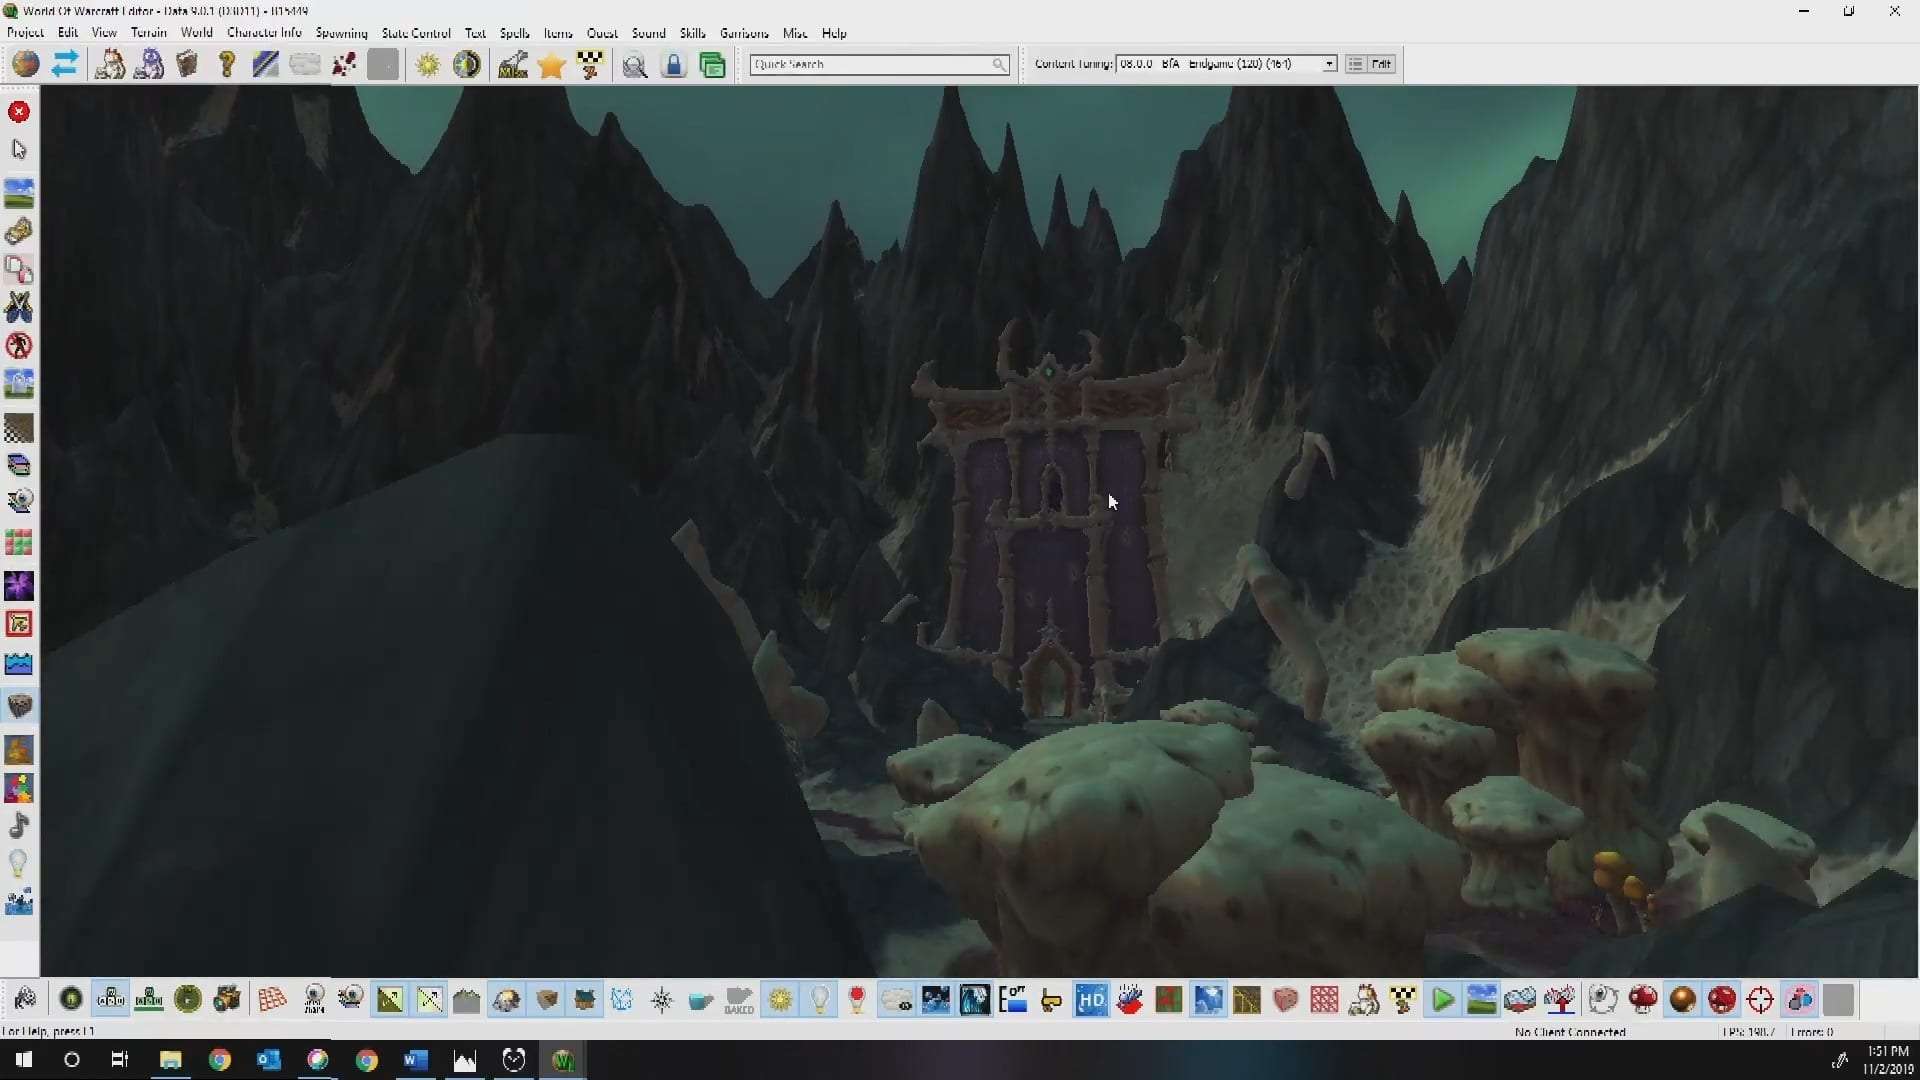Click the list view button next to Edit
Viewport: 1920px width, 1080px height.
pyautogui.click(x=1355, y=64)
